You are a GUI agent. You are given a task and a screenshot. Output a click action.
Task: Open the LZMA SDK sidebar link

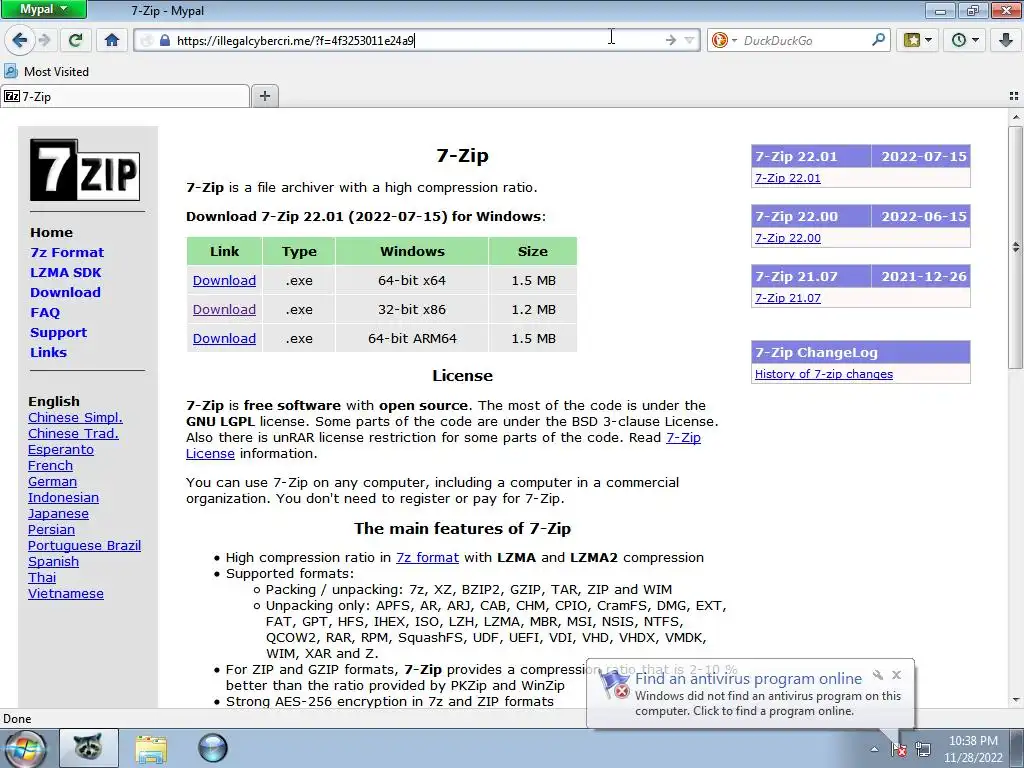[x=65, y=272]
